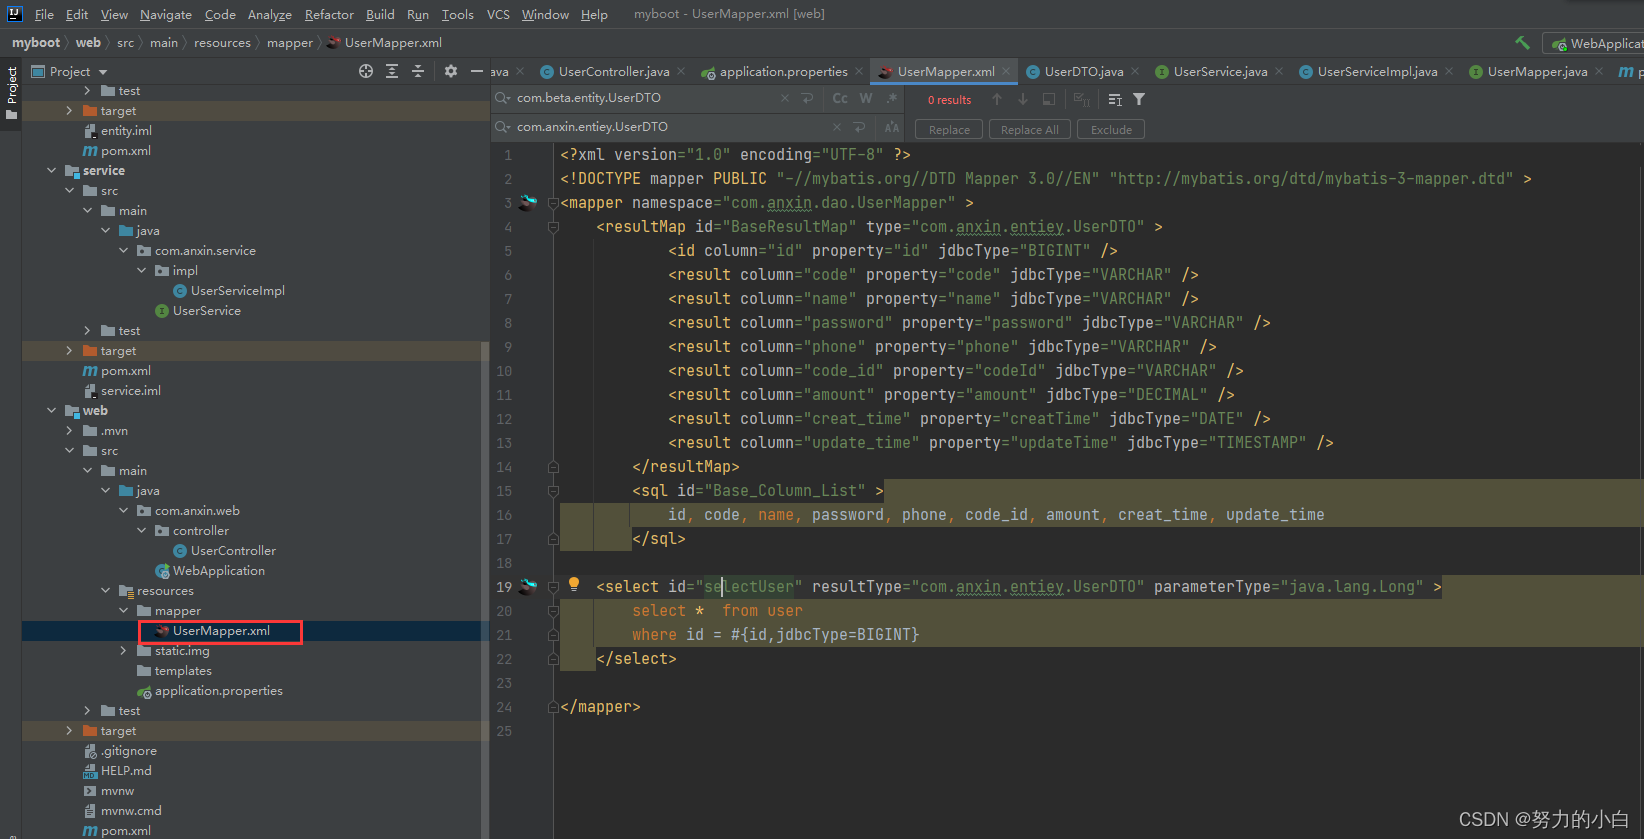Toggle Preserve Case in replace bar
1644x839 pixels.
pyautogui.click(x=892, y=127)
